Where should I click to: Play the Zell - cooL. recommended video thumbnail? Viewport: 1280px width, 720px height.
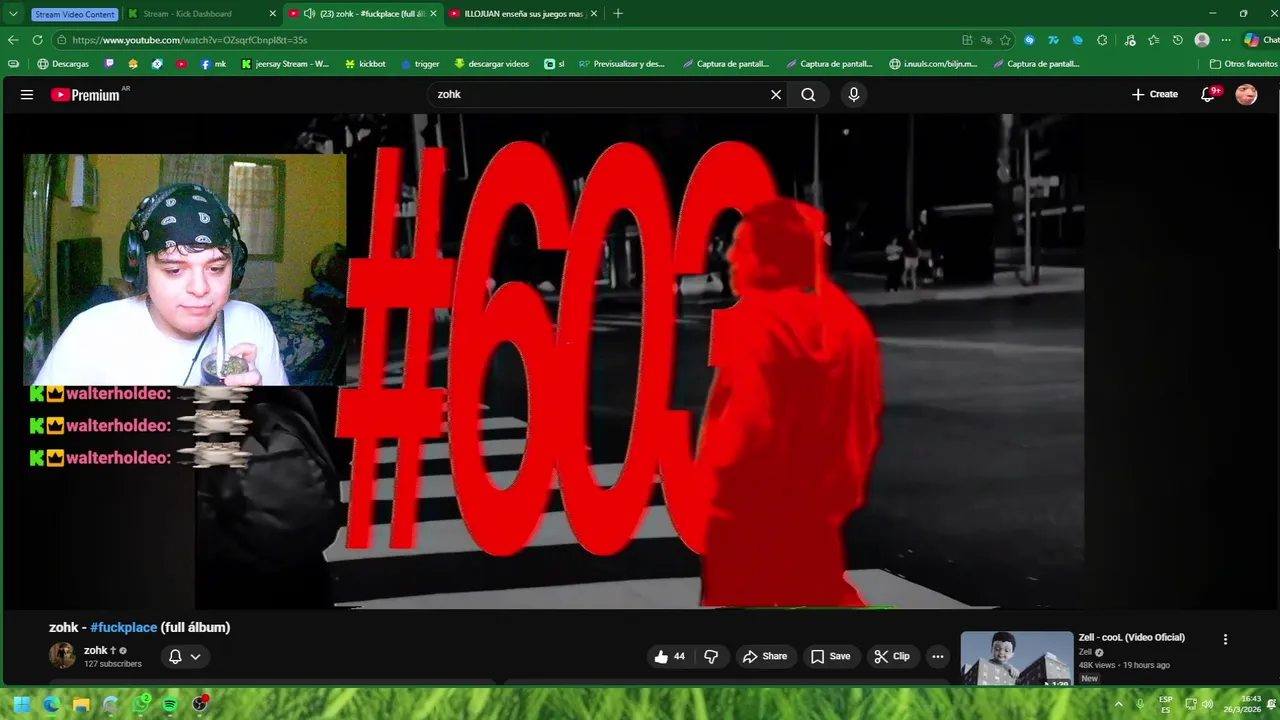click(x=1016, y=658)
